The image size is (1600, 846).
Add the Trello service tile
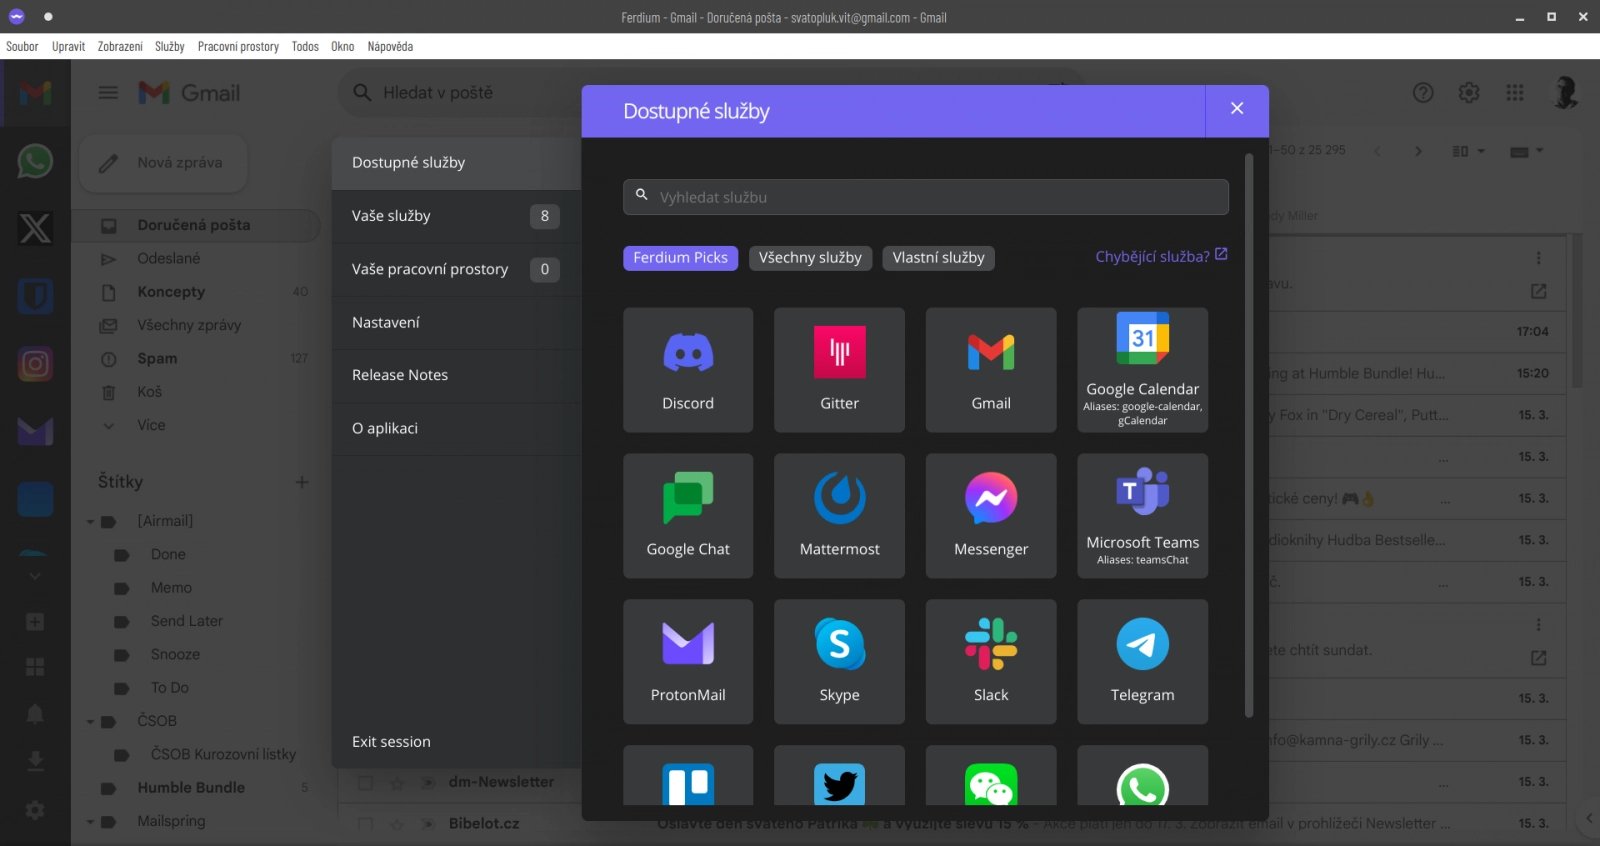(688, 776)
